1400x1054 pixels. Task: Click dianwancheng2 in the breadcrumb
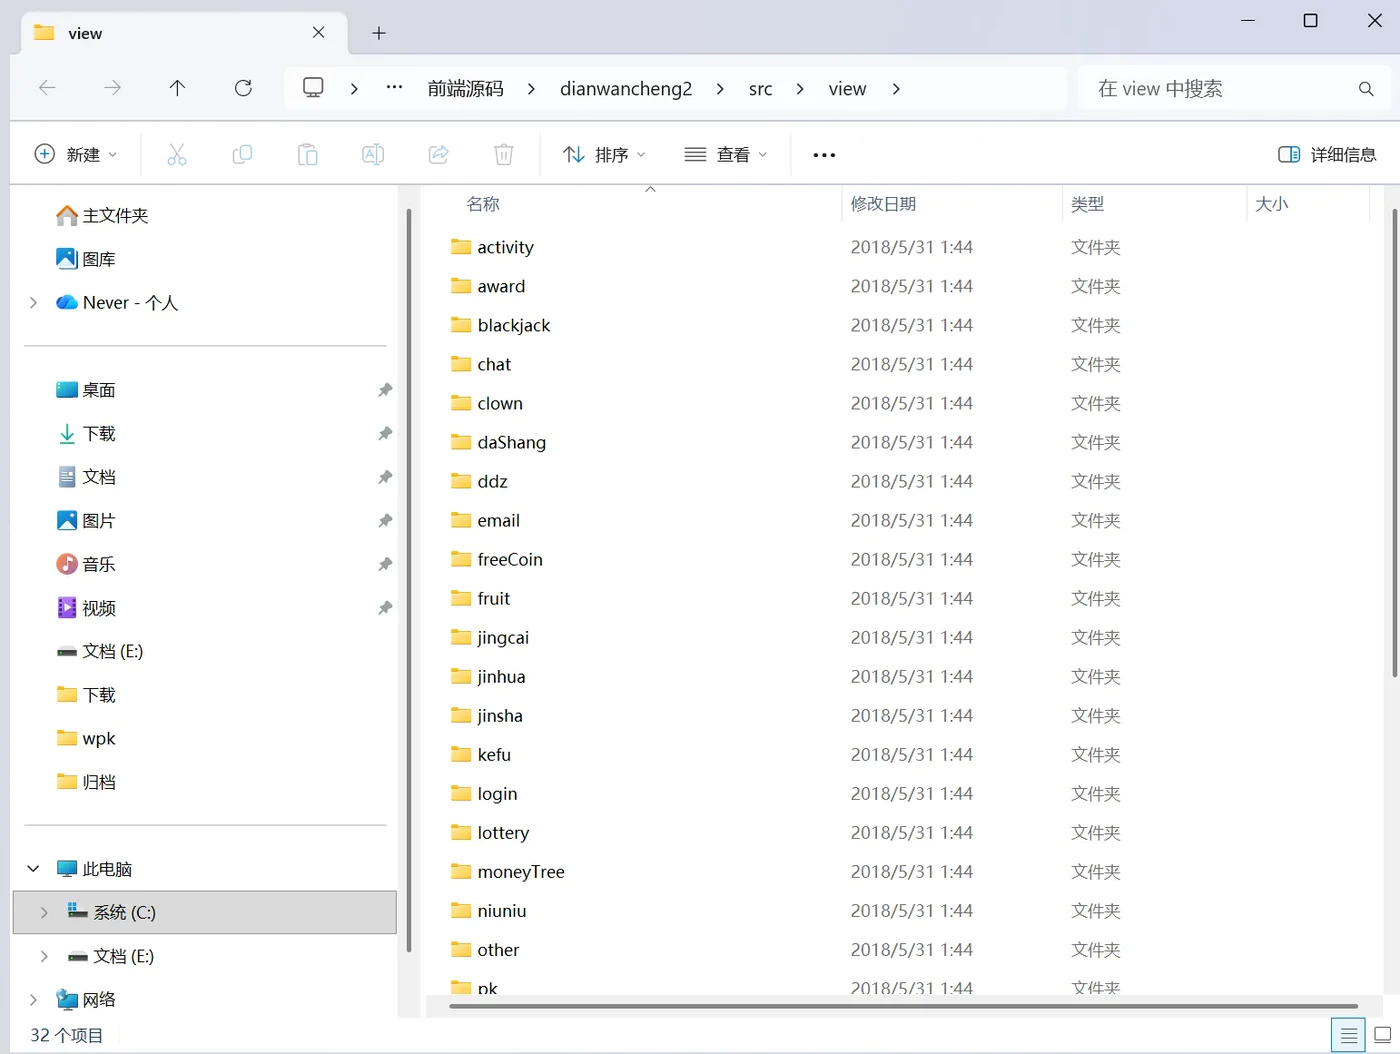(626, 88)
